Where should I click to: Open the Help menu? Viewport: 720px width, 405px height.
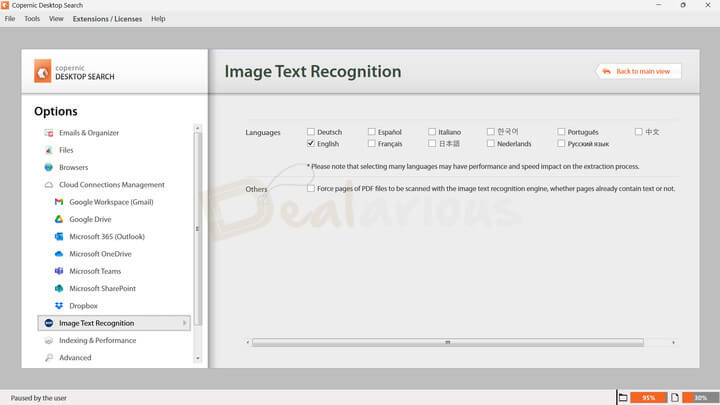tap(158, 19)
